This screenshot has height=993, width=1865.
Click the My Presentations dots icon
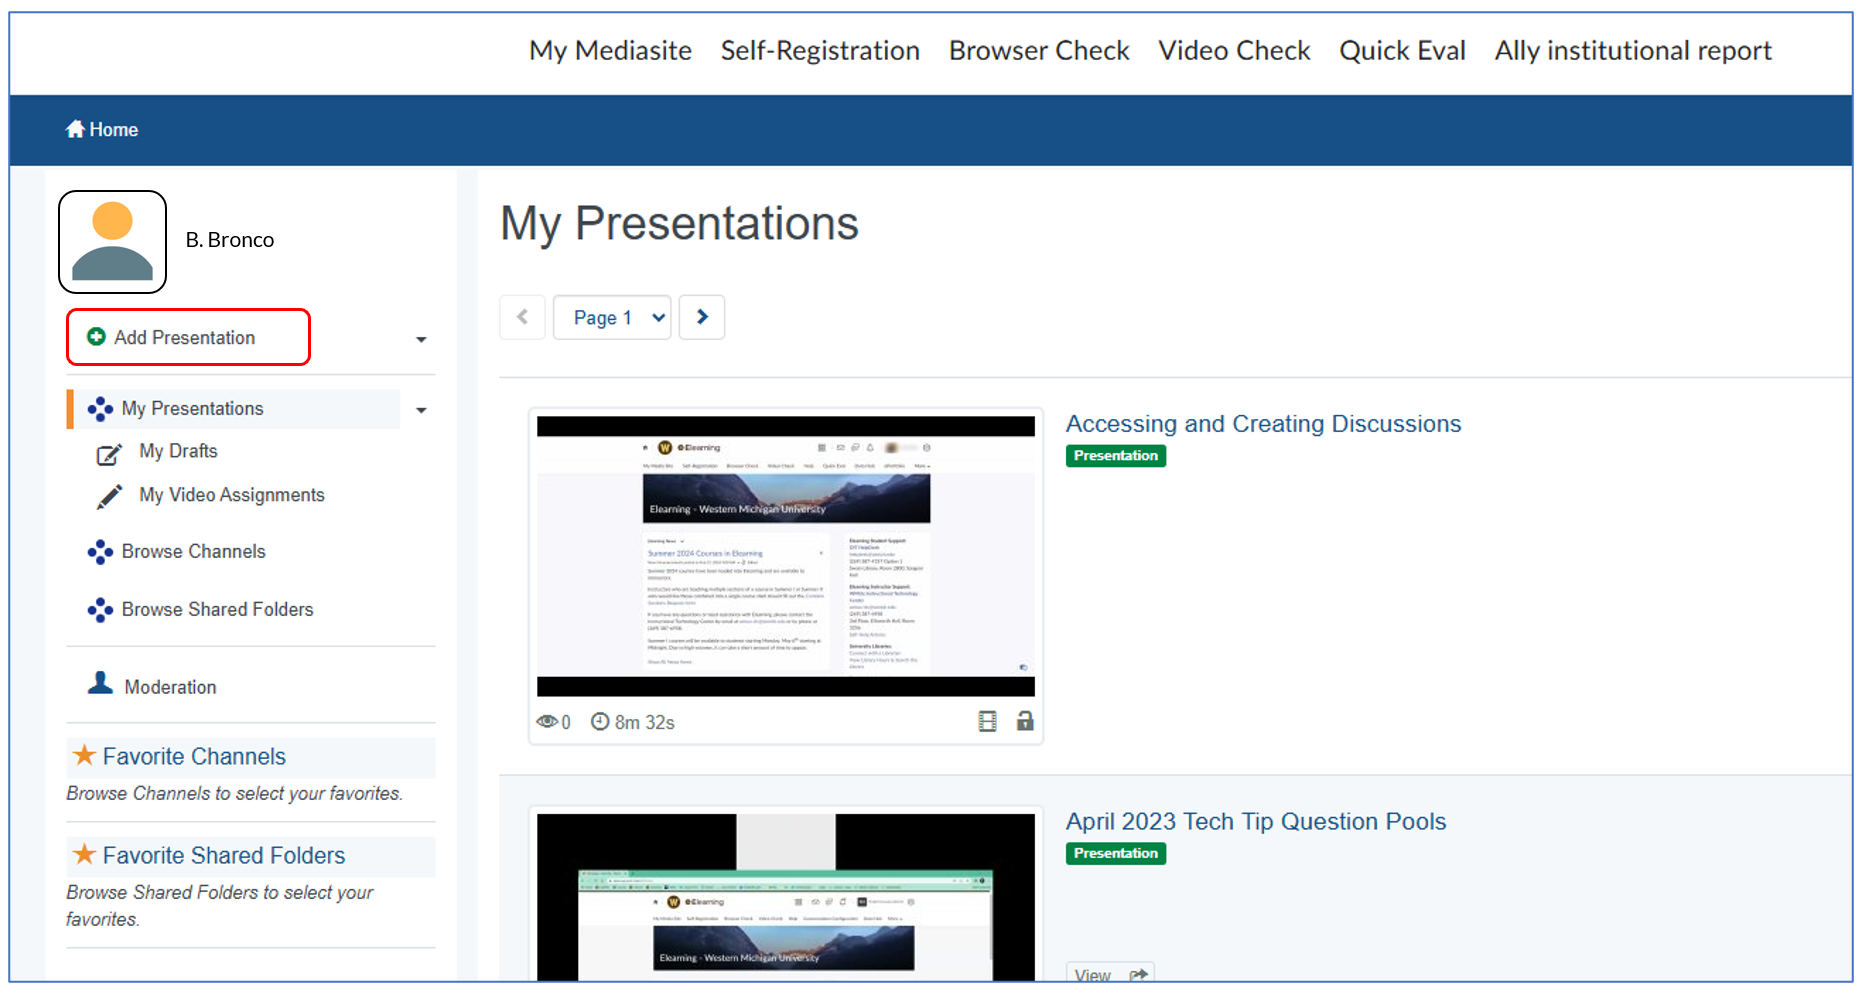click(x=100, y=409)
